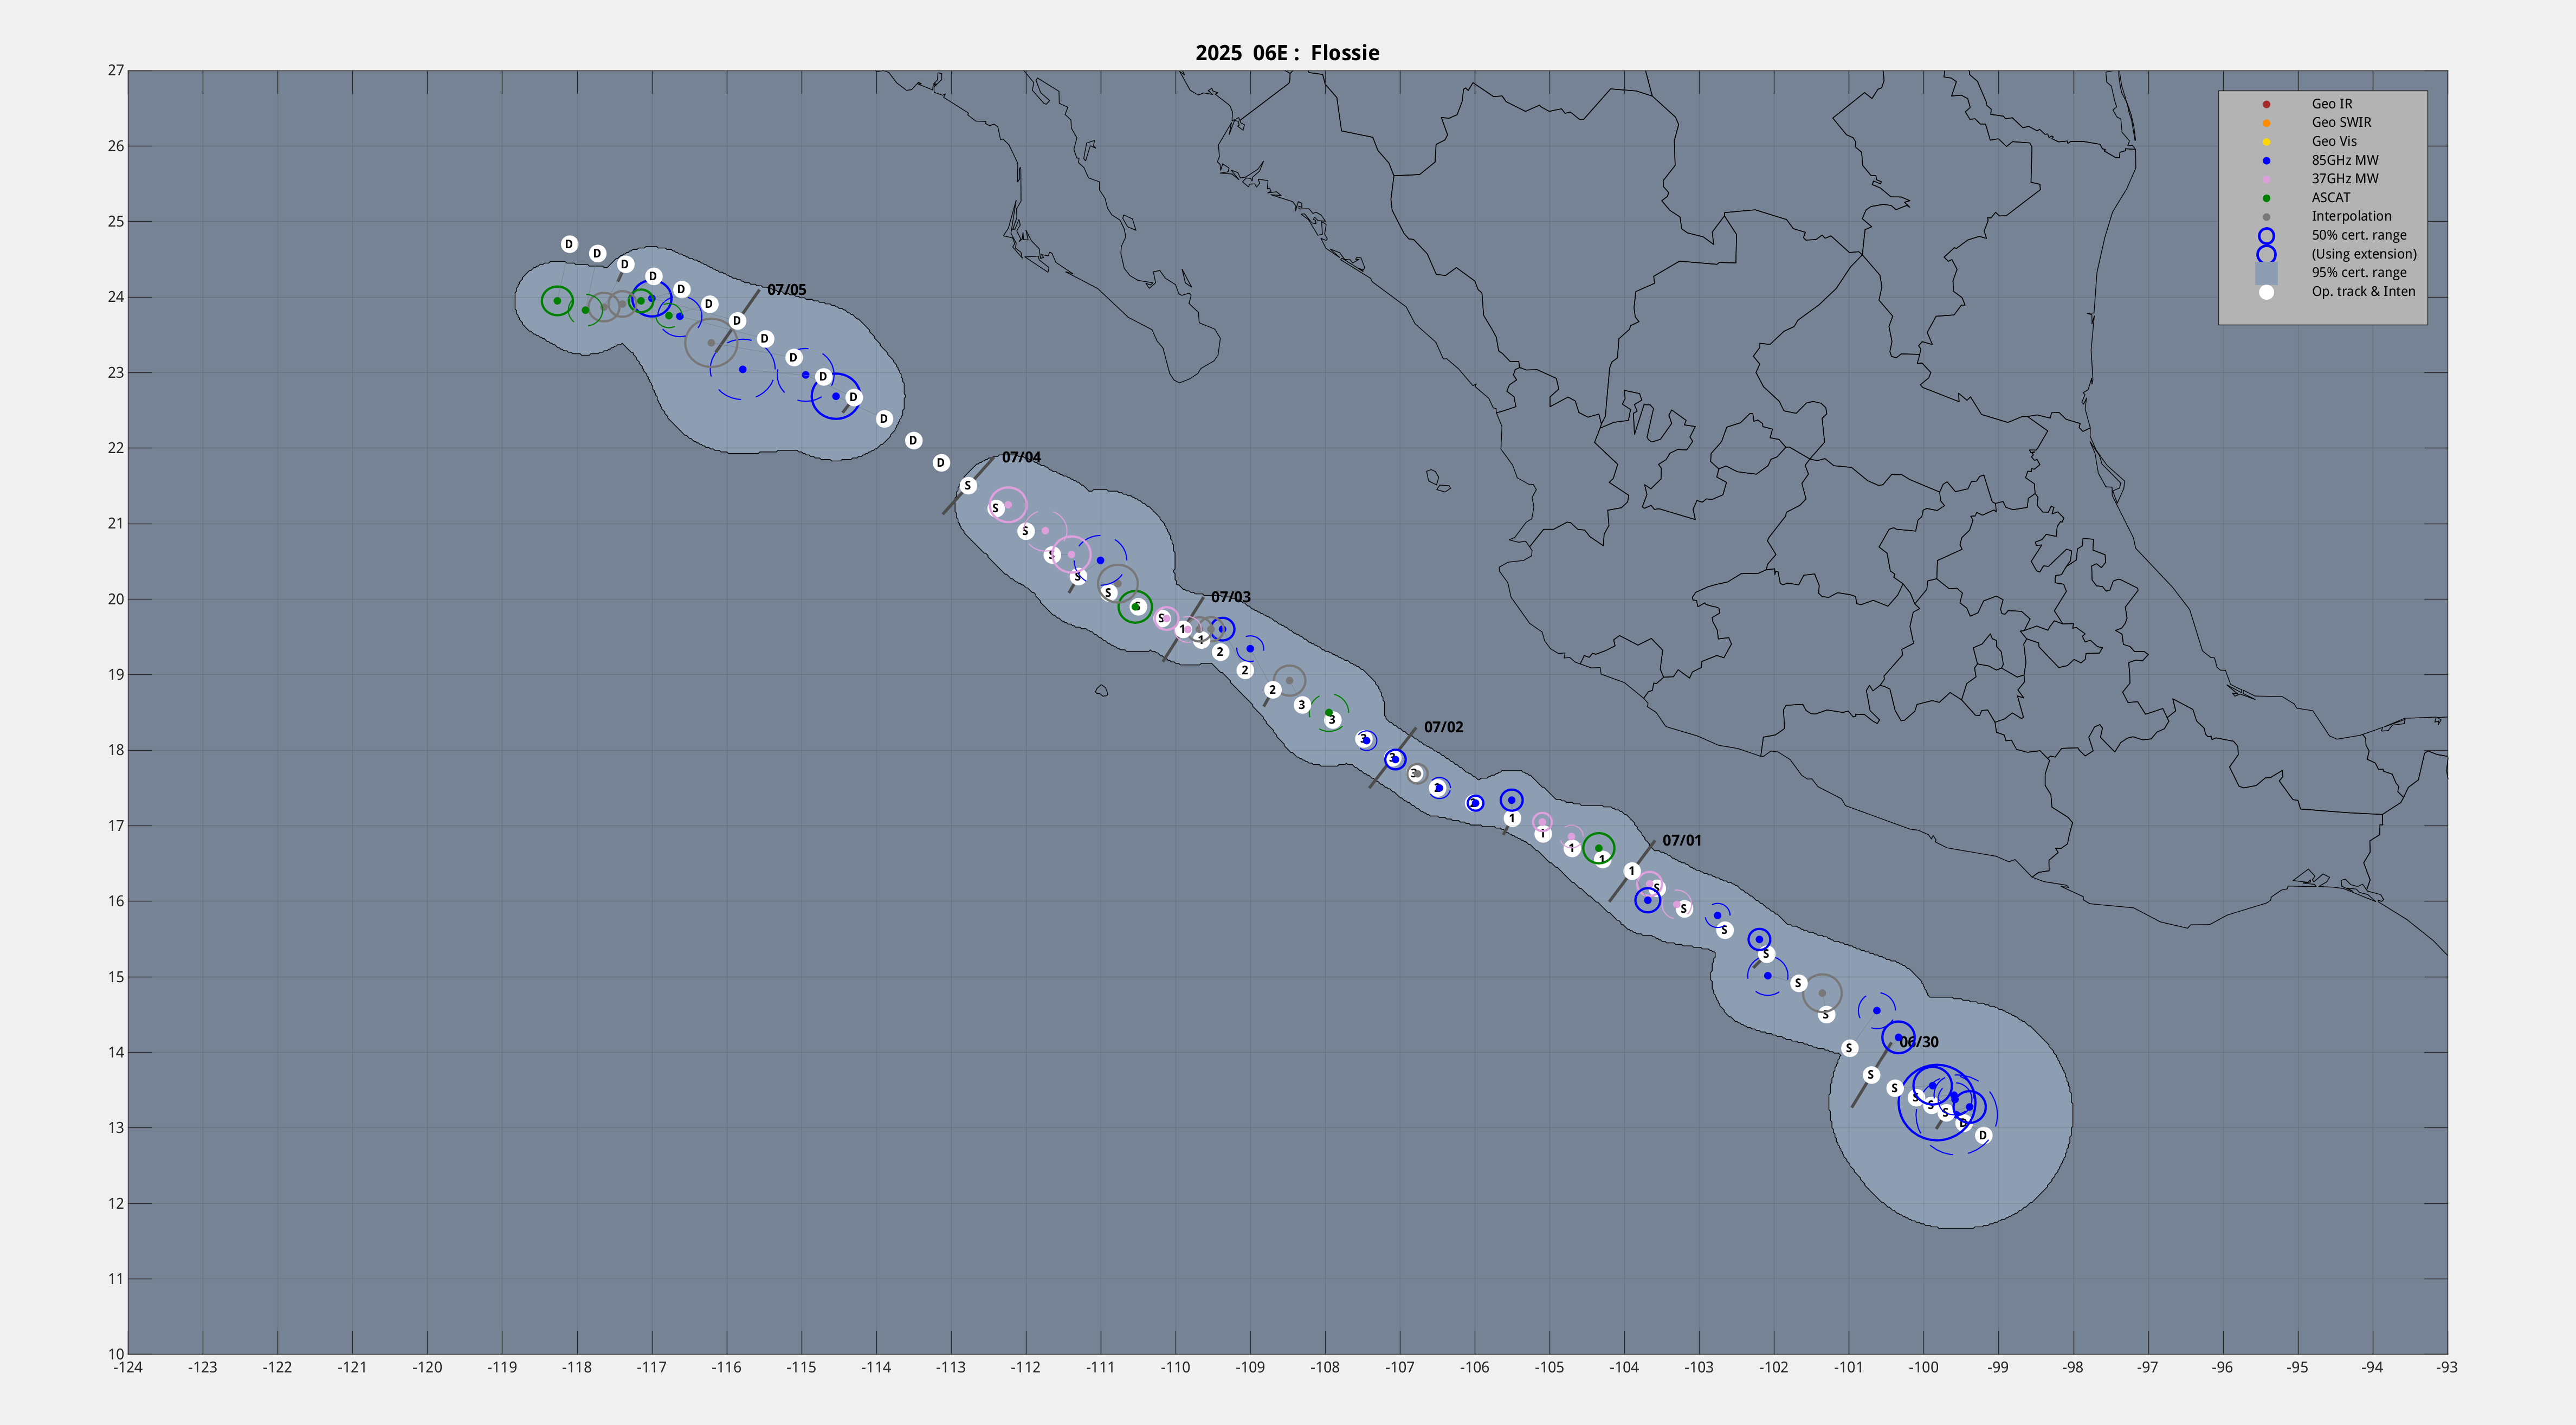This screenshot has height=1425, width=2576.
Task: Click the westernmost green ASCAT circle on track
Action: pos(557,300)
